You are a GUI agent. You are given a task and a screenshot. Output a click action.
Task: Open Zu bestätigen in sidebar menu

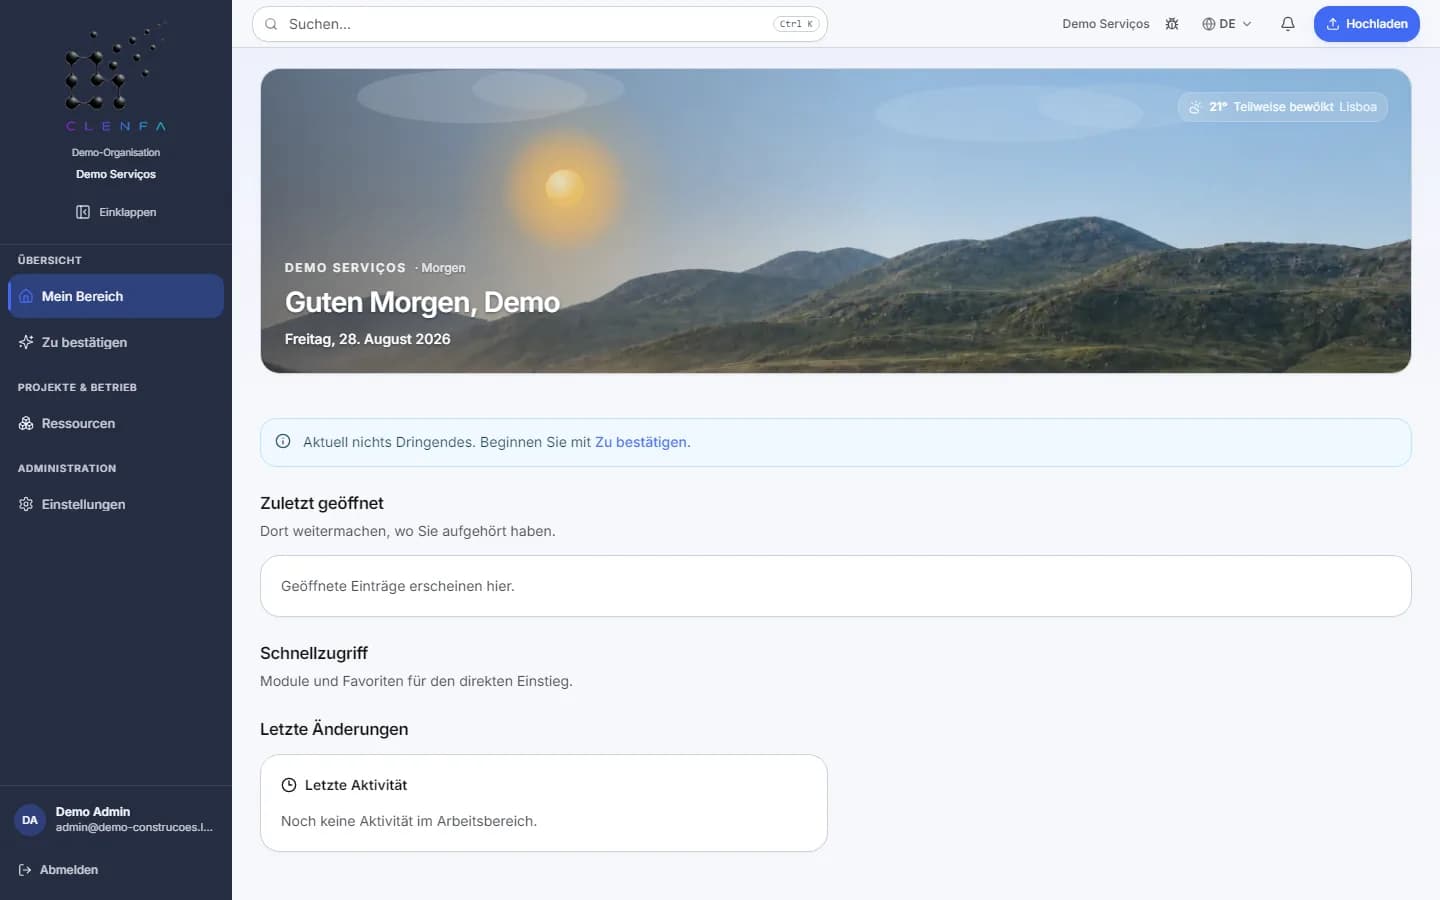116,342
